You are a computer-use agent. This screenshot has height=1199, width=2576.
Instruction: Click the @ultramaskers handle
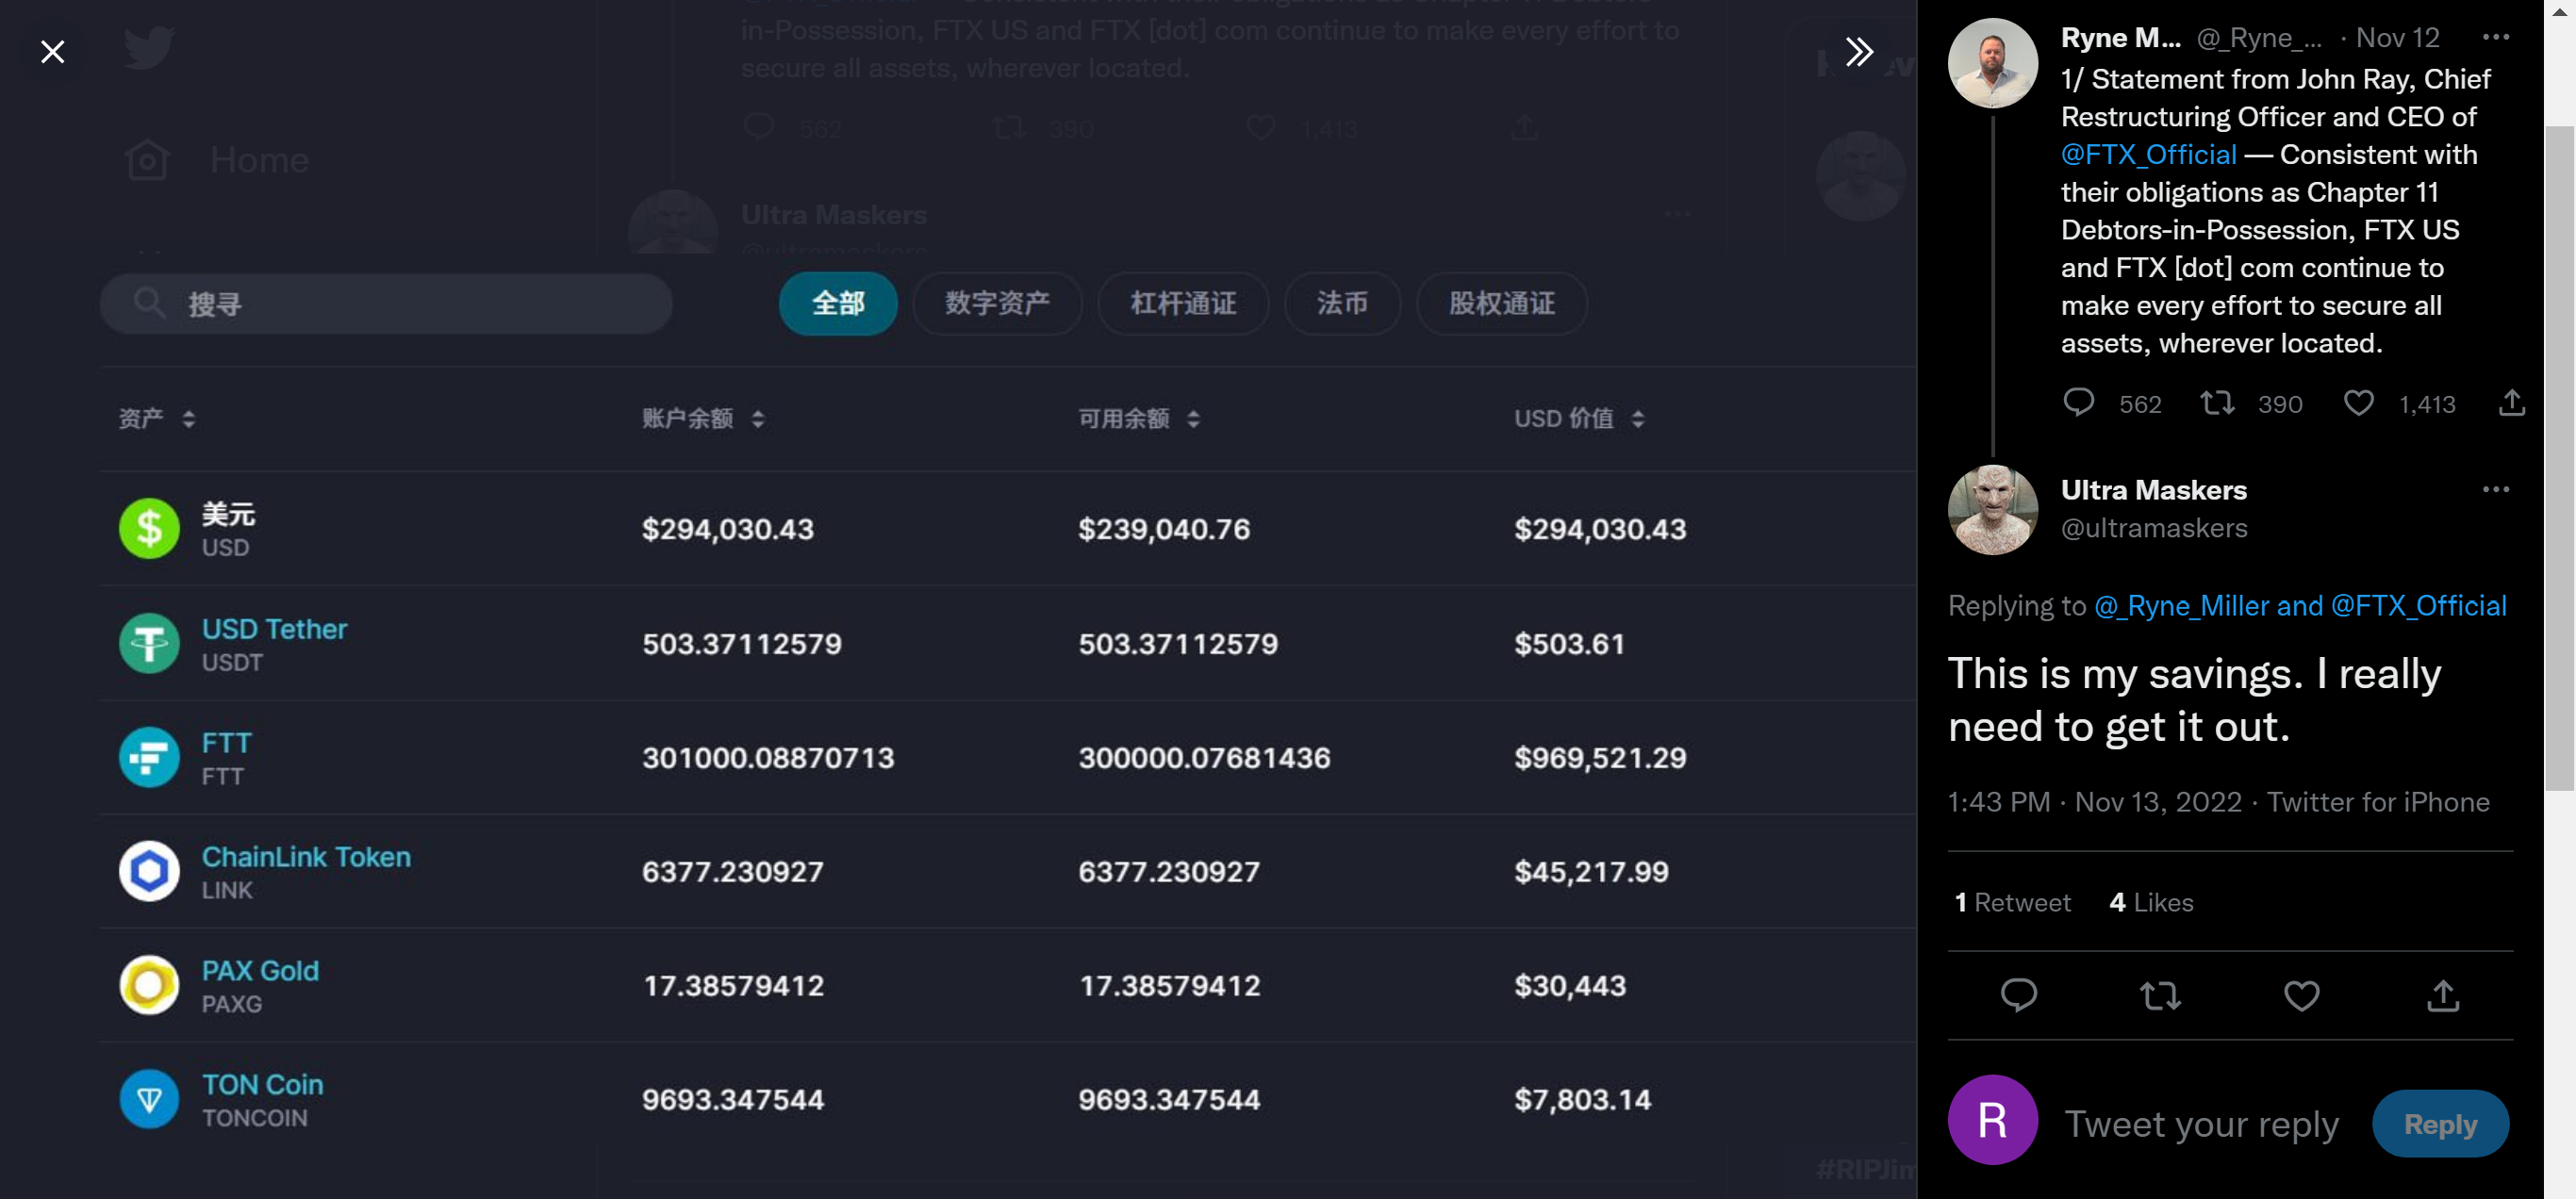click(2153, 528)
